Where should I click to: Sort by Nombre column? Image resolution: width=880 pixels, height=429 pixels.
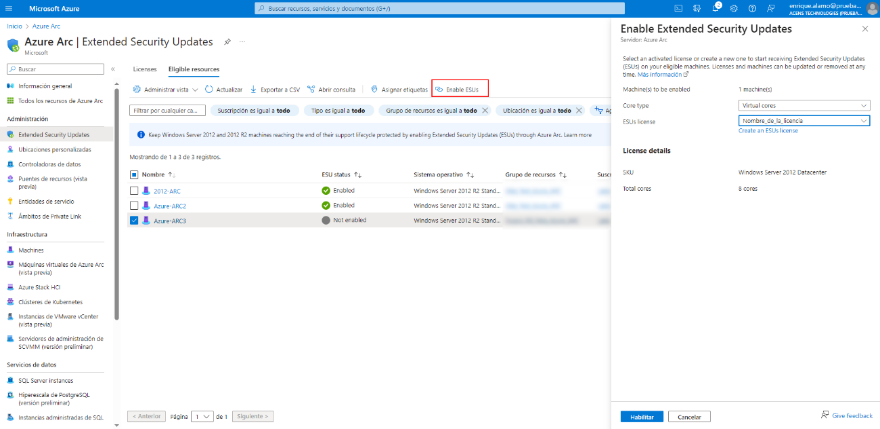click(x=159, y=175)
